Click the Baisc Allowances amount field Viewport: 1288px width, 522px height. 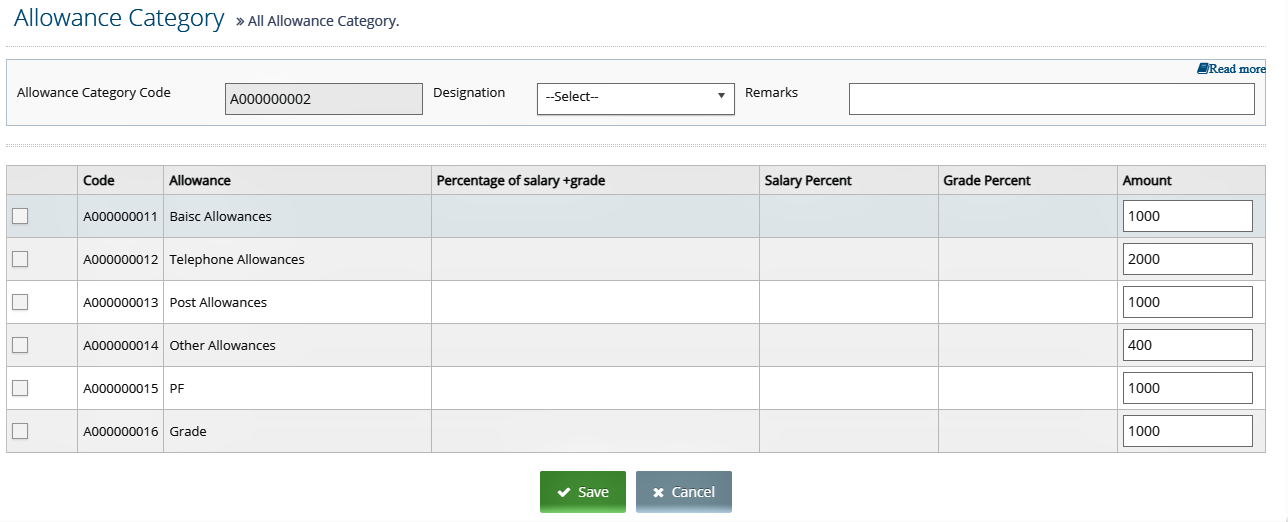tap(1188, 216)
